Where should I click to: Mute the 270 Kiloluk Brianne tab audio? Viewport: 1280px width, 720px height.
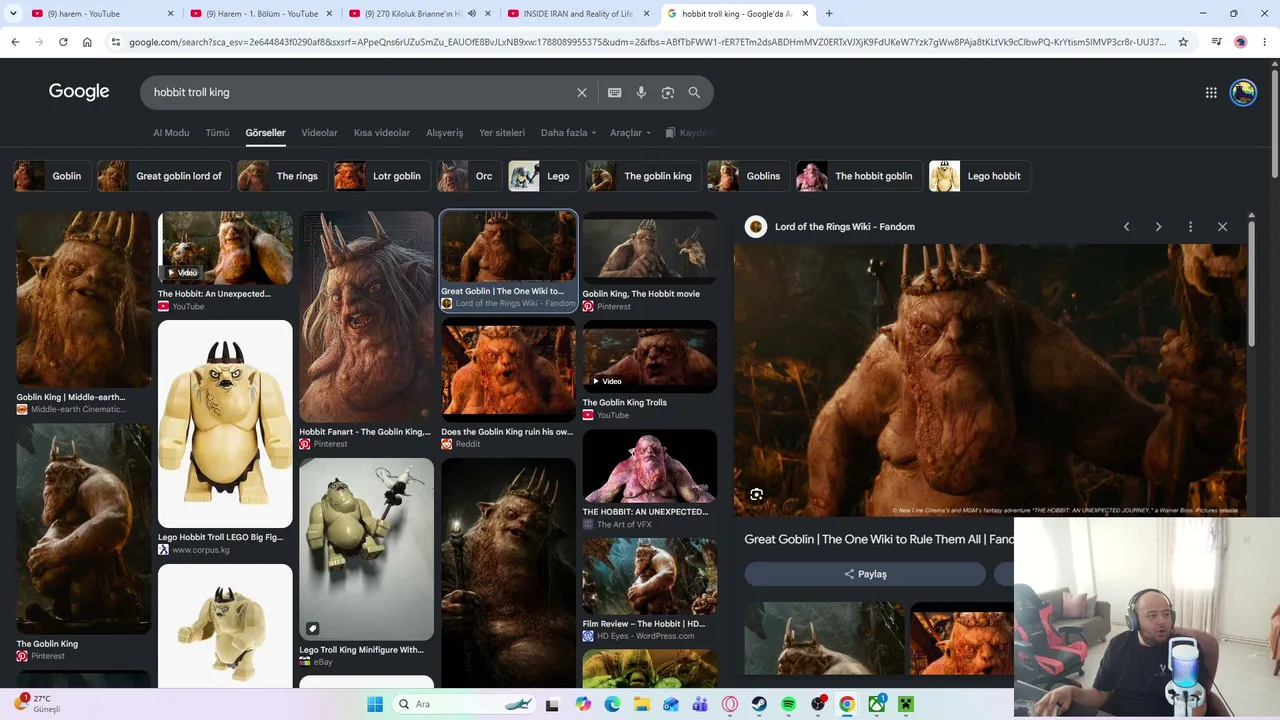click(x=472, y=14)
